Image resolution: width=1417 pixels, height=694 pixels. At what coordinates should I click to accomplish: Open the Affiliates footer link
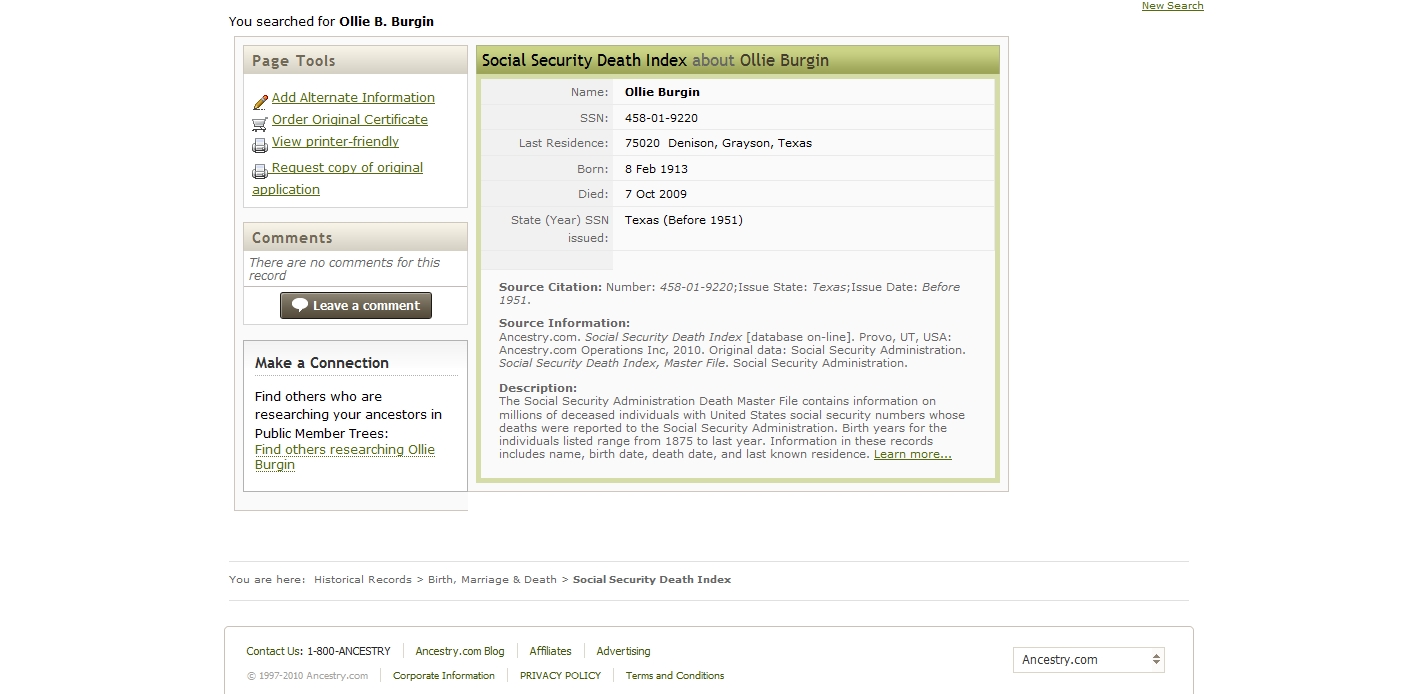point(550,652)
